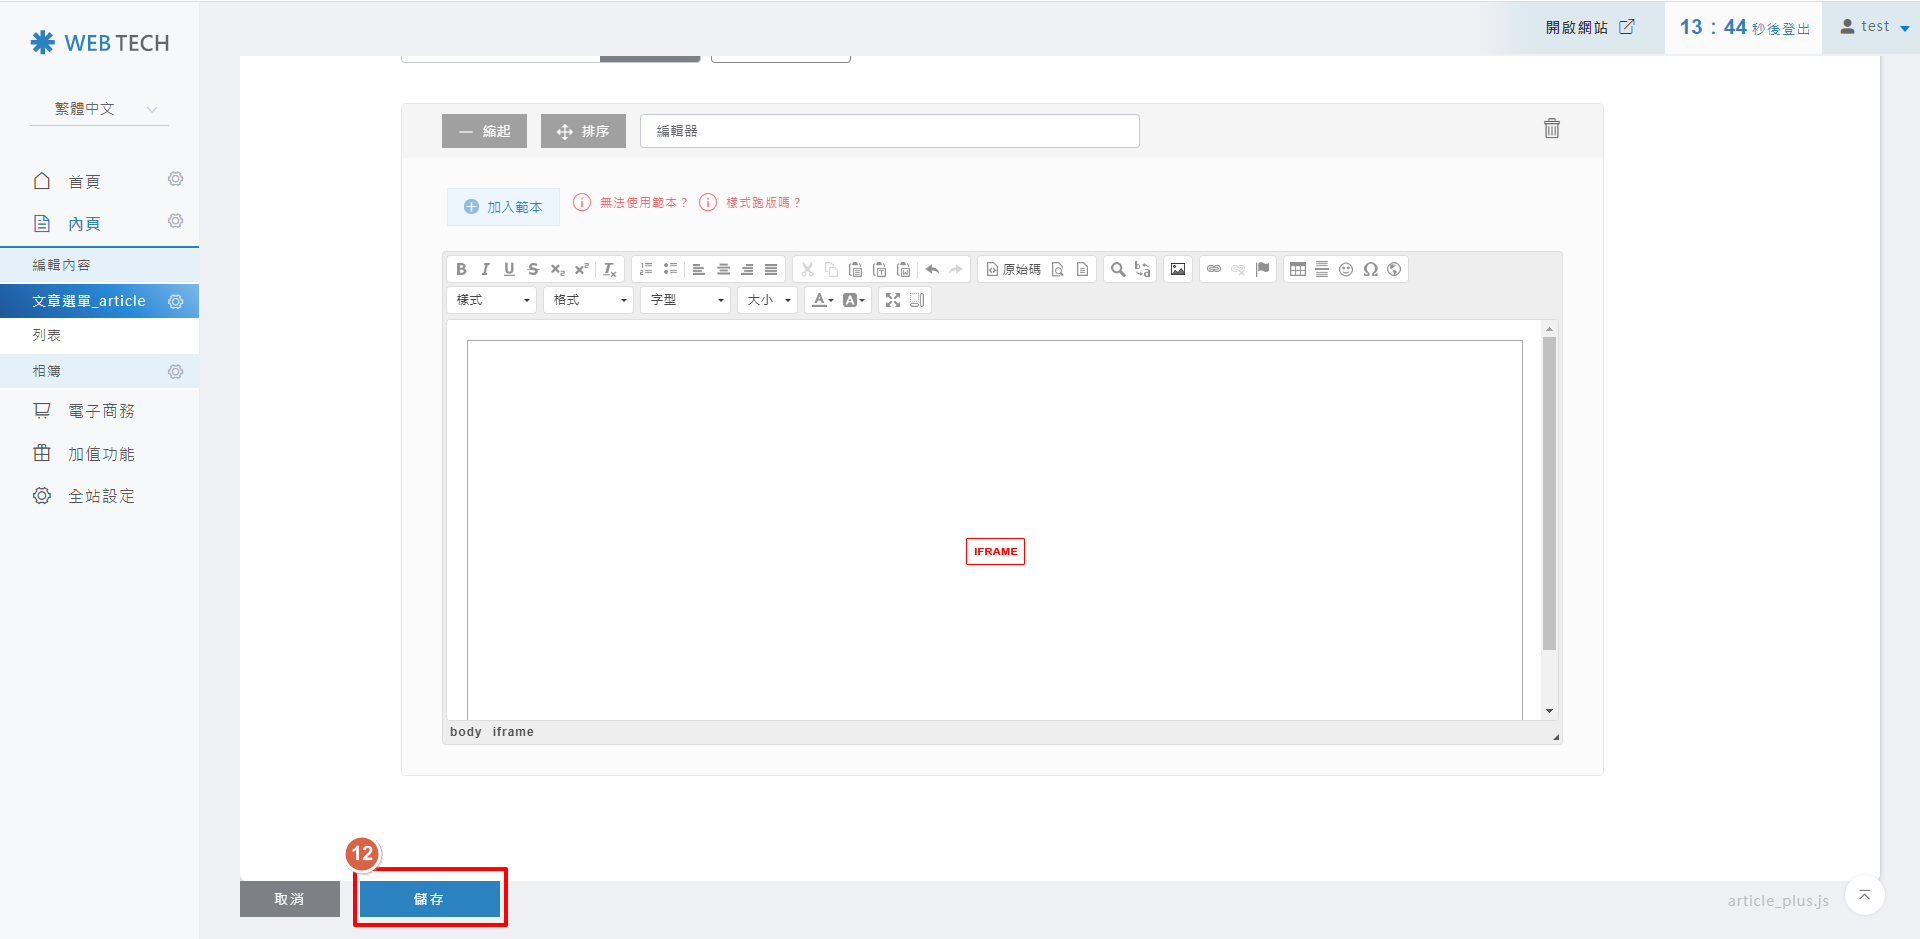Open the 電子商務 sidebar menu
1920x939 pixels.
tap(100, 411)
